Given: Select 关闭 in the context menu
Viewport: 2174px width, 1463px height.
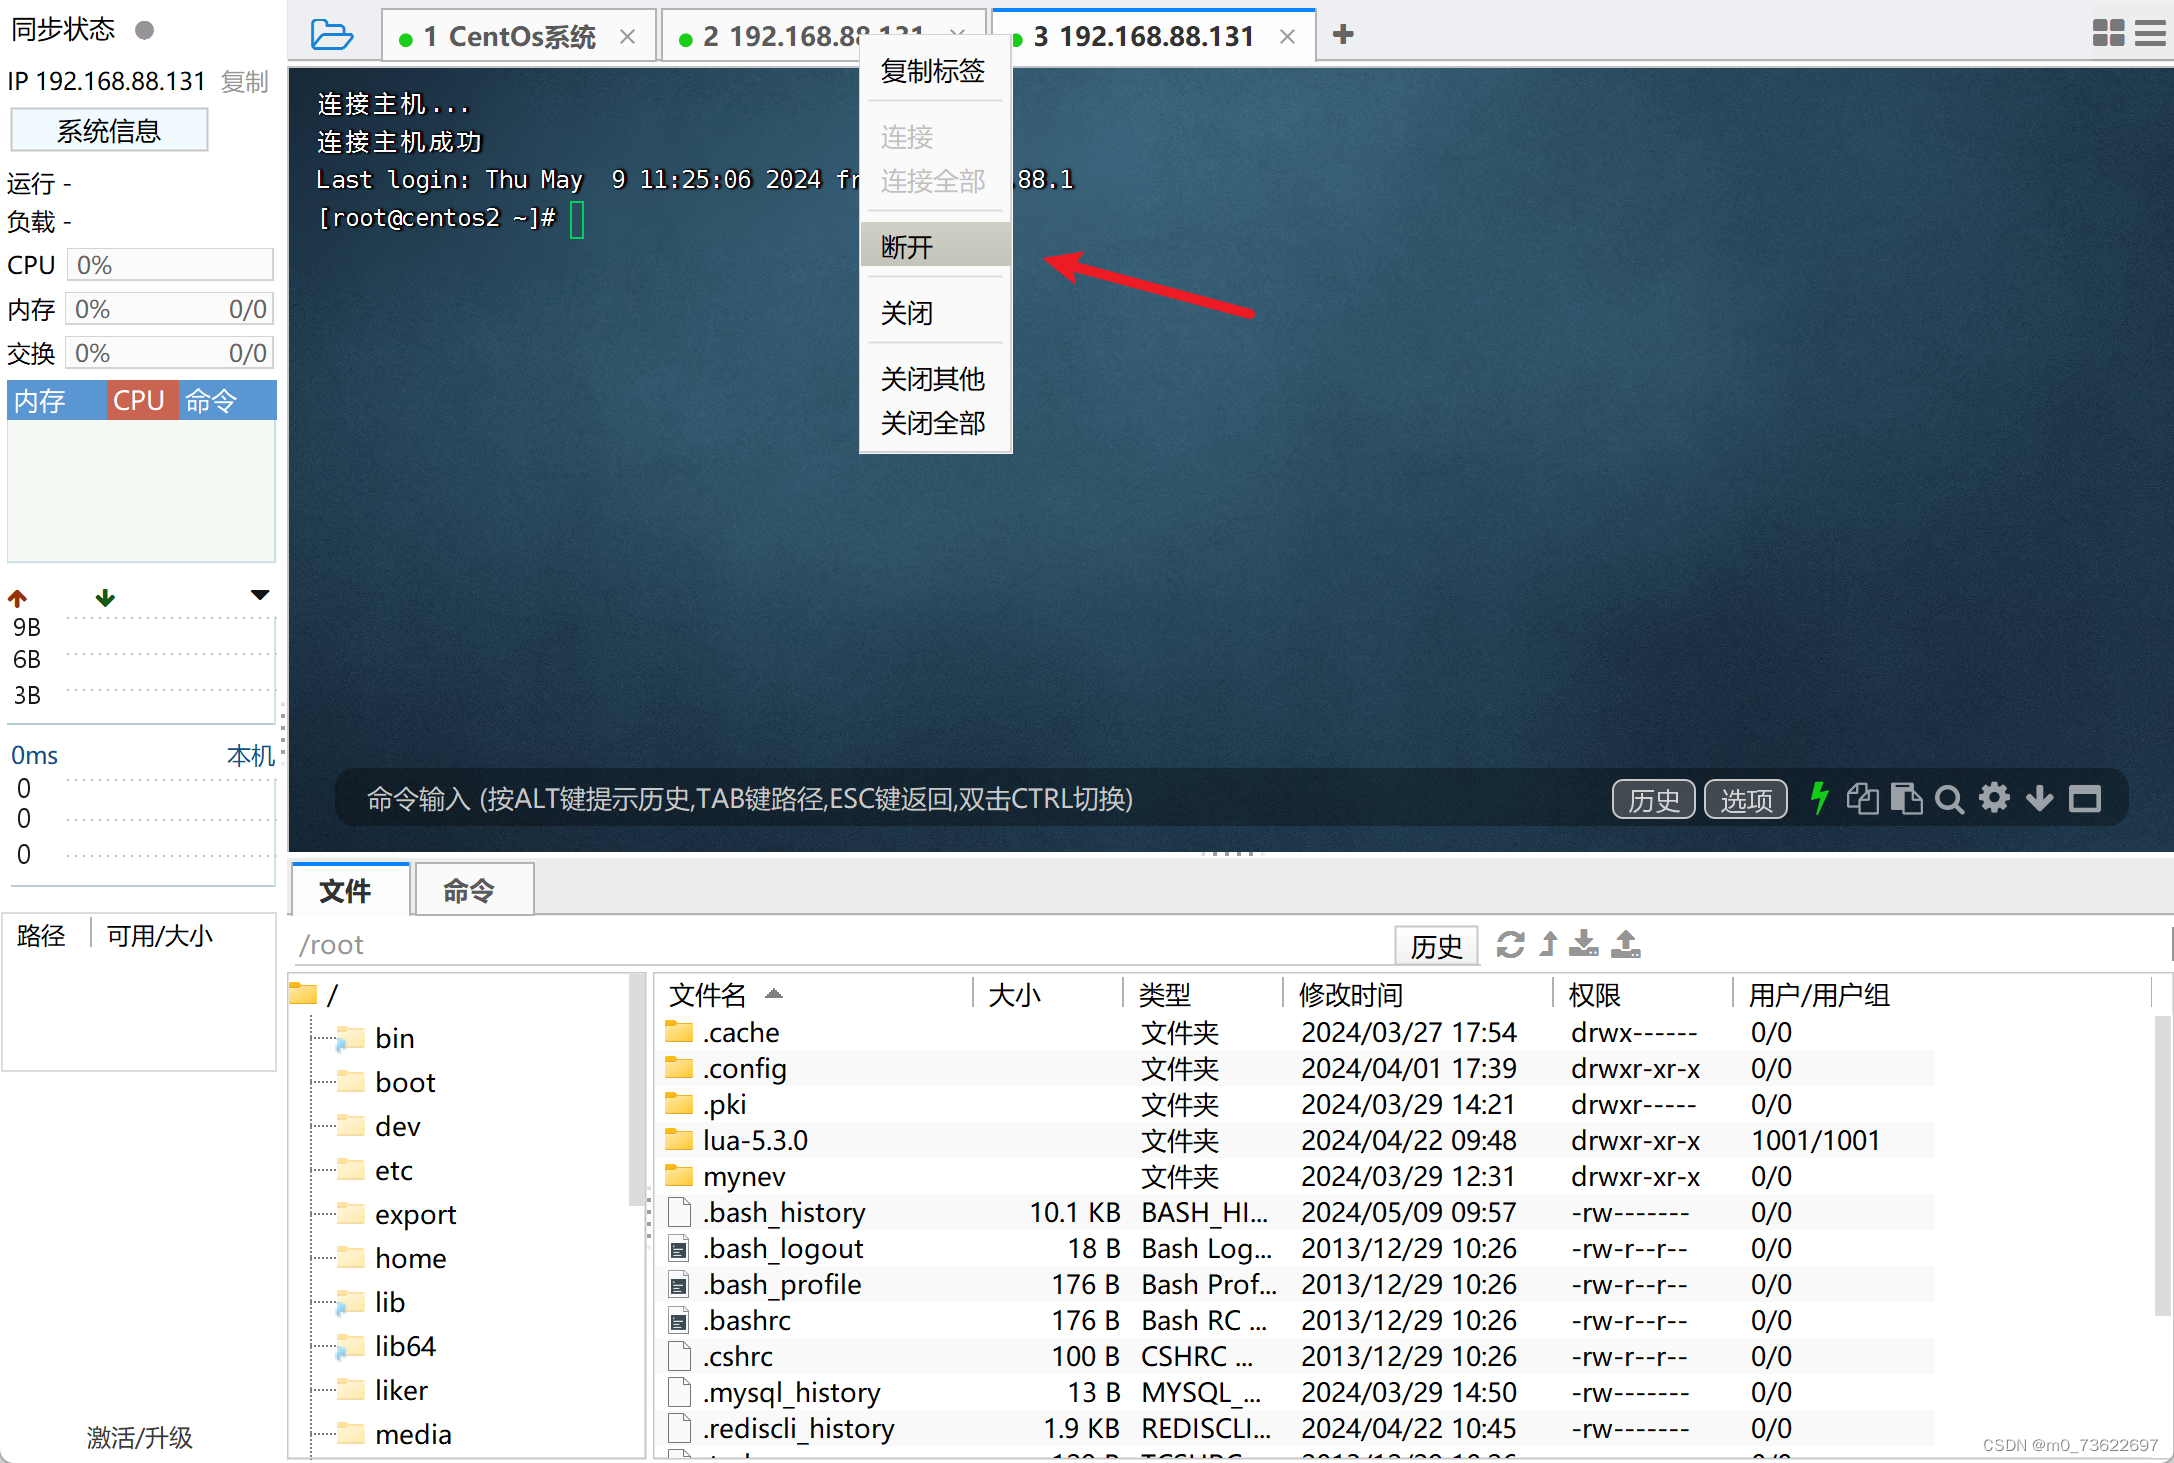Looking at the screenshot, I should (x=935, y=313).
